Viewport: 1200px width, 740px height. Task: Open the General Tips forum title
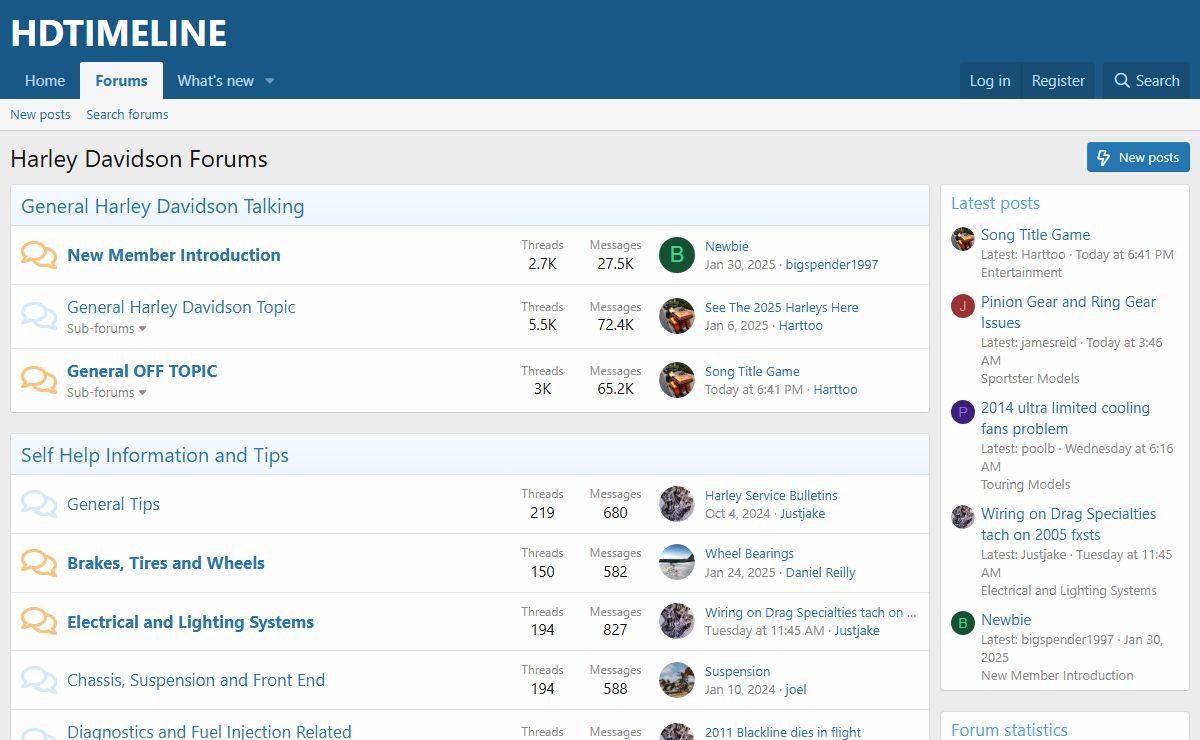[x=113, y=504]
